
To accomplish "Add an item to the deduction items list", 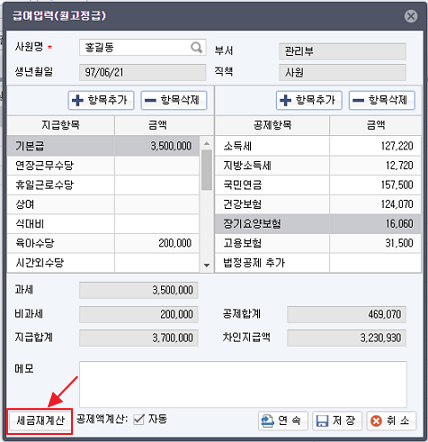I will (309, 100).
